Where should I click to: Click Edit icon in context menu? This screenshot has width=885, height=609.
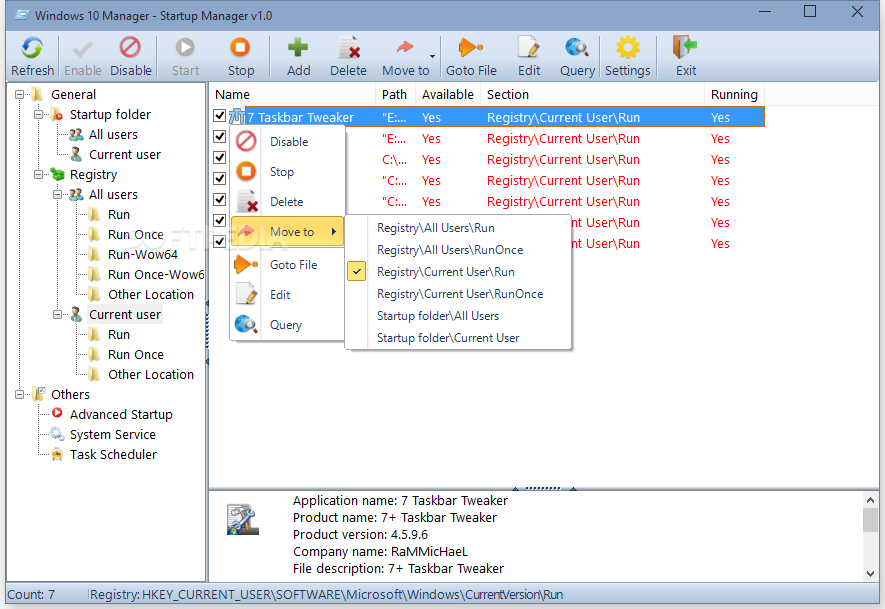[x=246, y=294]
